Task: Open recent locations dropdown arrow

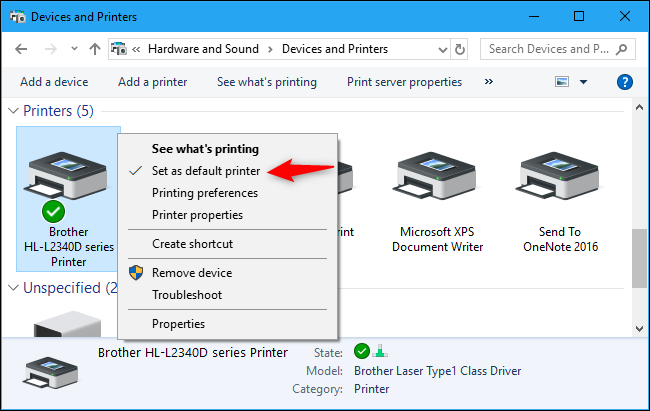Action: (x=73, y=49)
